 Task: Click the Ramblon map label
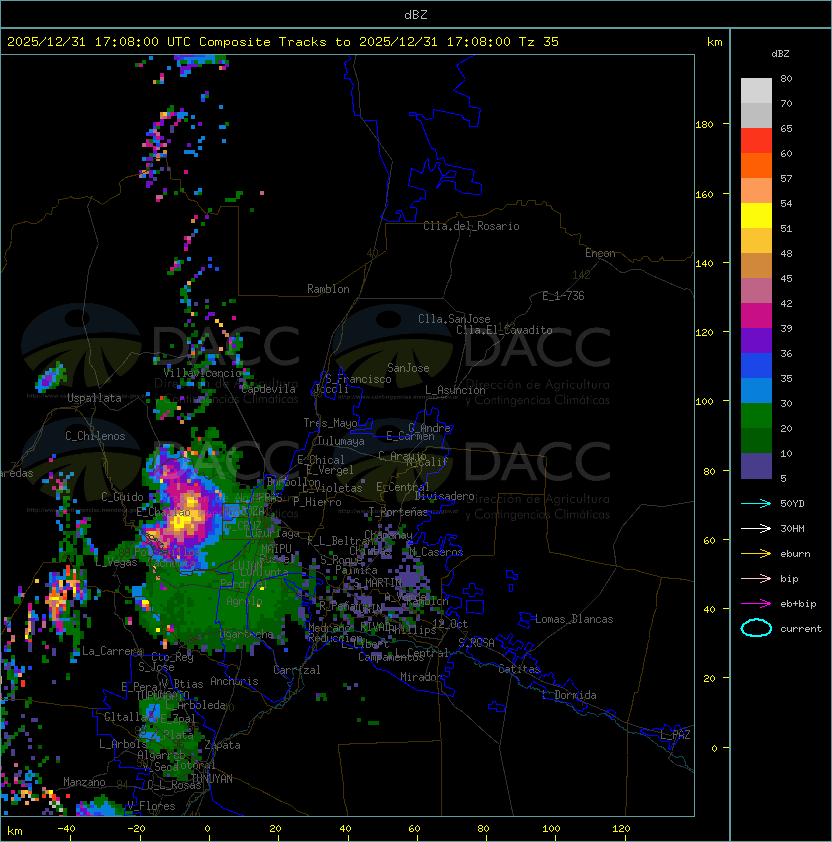coord(328,289)
